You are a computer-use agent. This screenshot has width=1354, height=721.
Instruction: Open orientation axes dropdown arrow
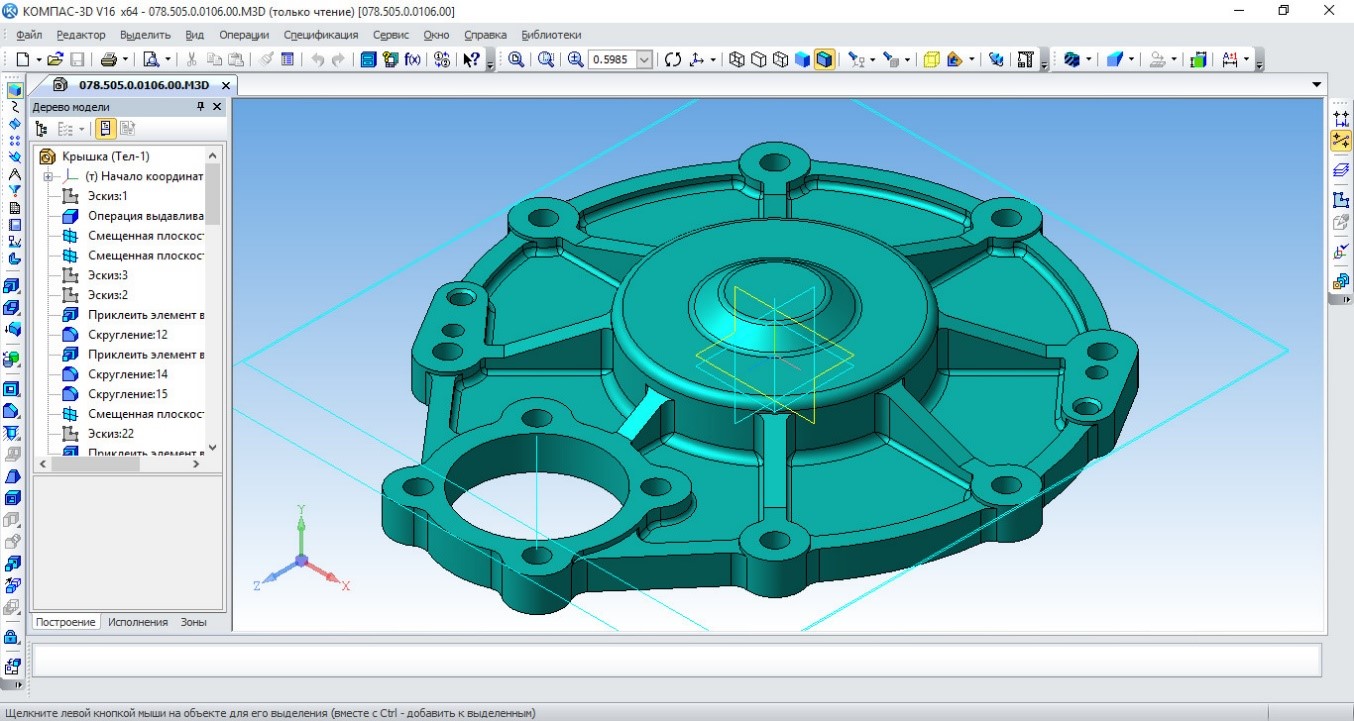[714, 60]
